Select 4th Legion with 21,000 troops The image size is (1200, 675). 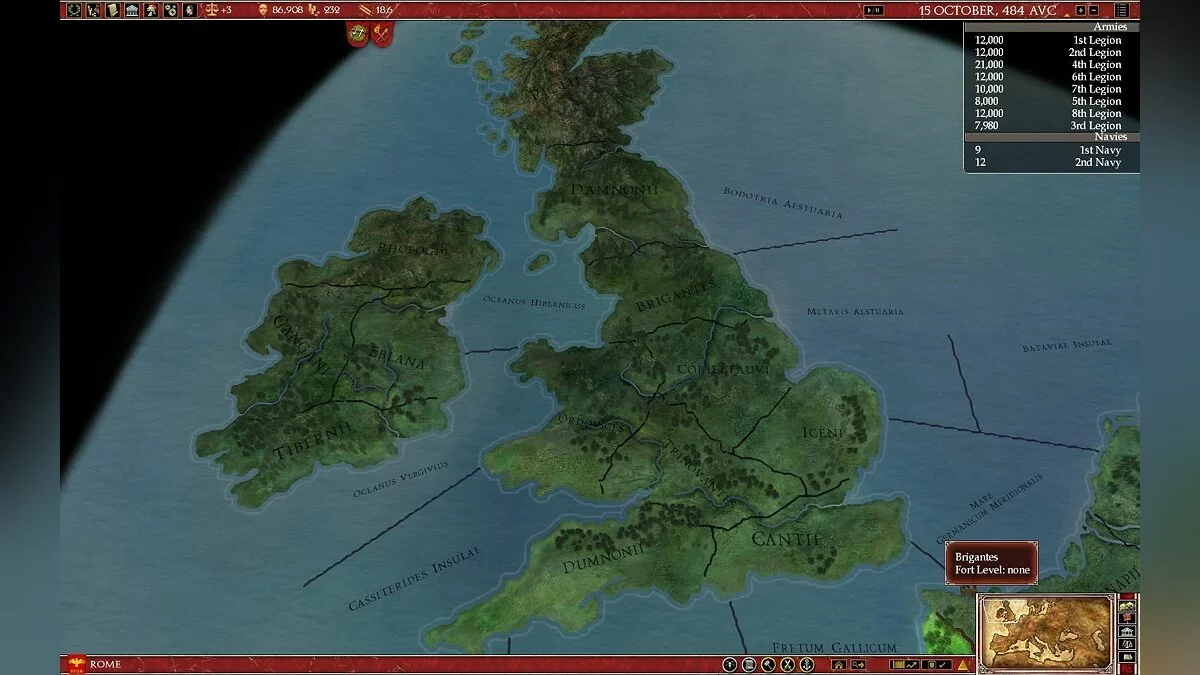coord(1048,64)
